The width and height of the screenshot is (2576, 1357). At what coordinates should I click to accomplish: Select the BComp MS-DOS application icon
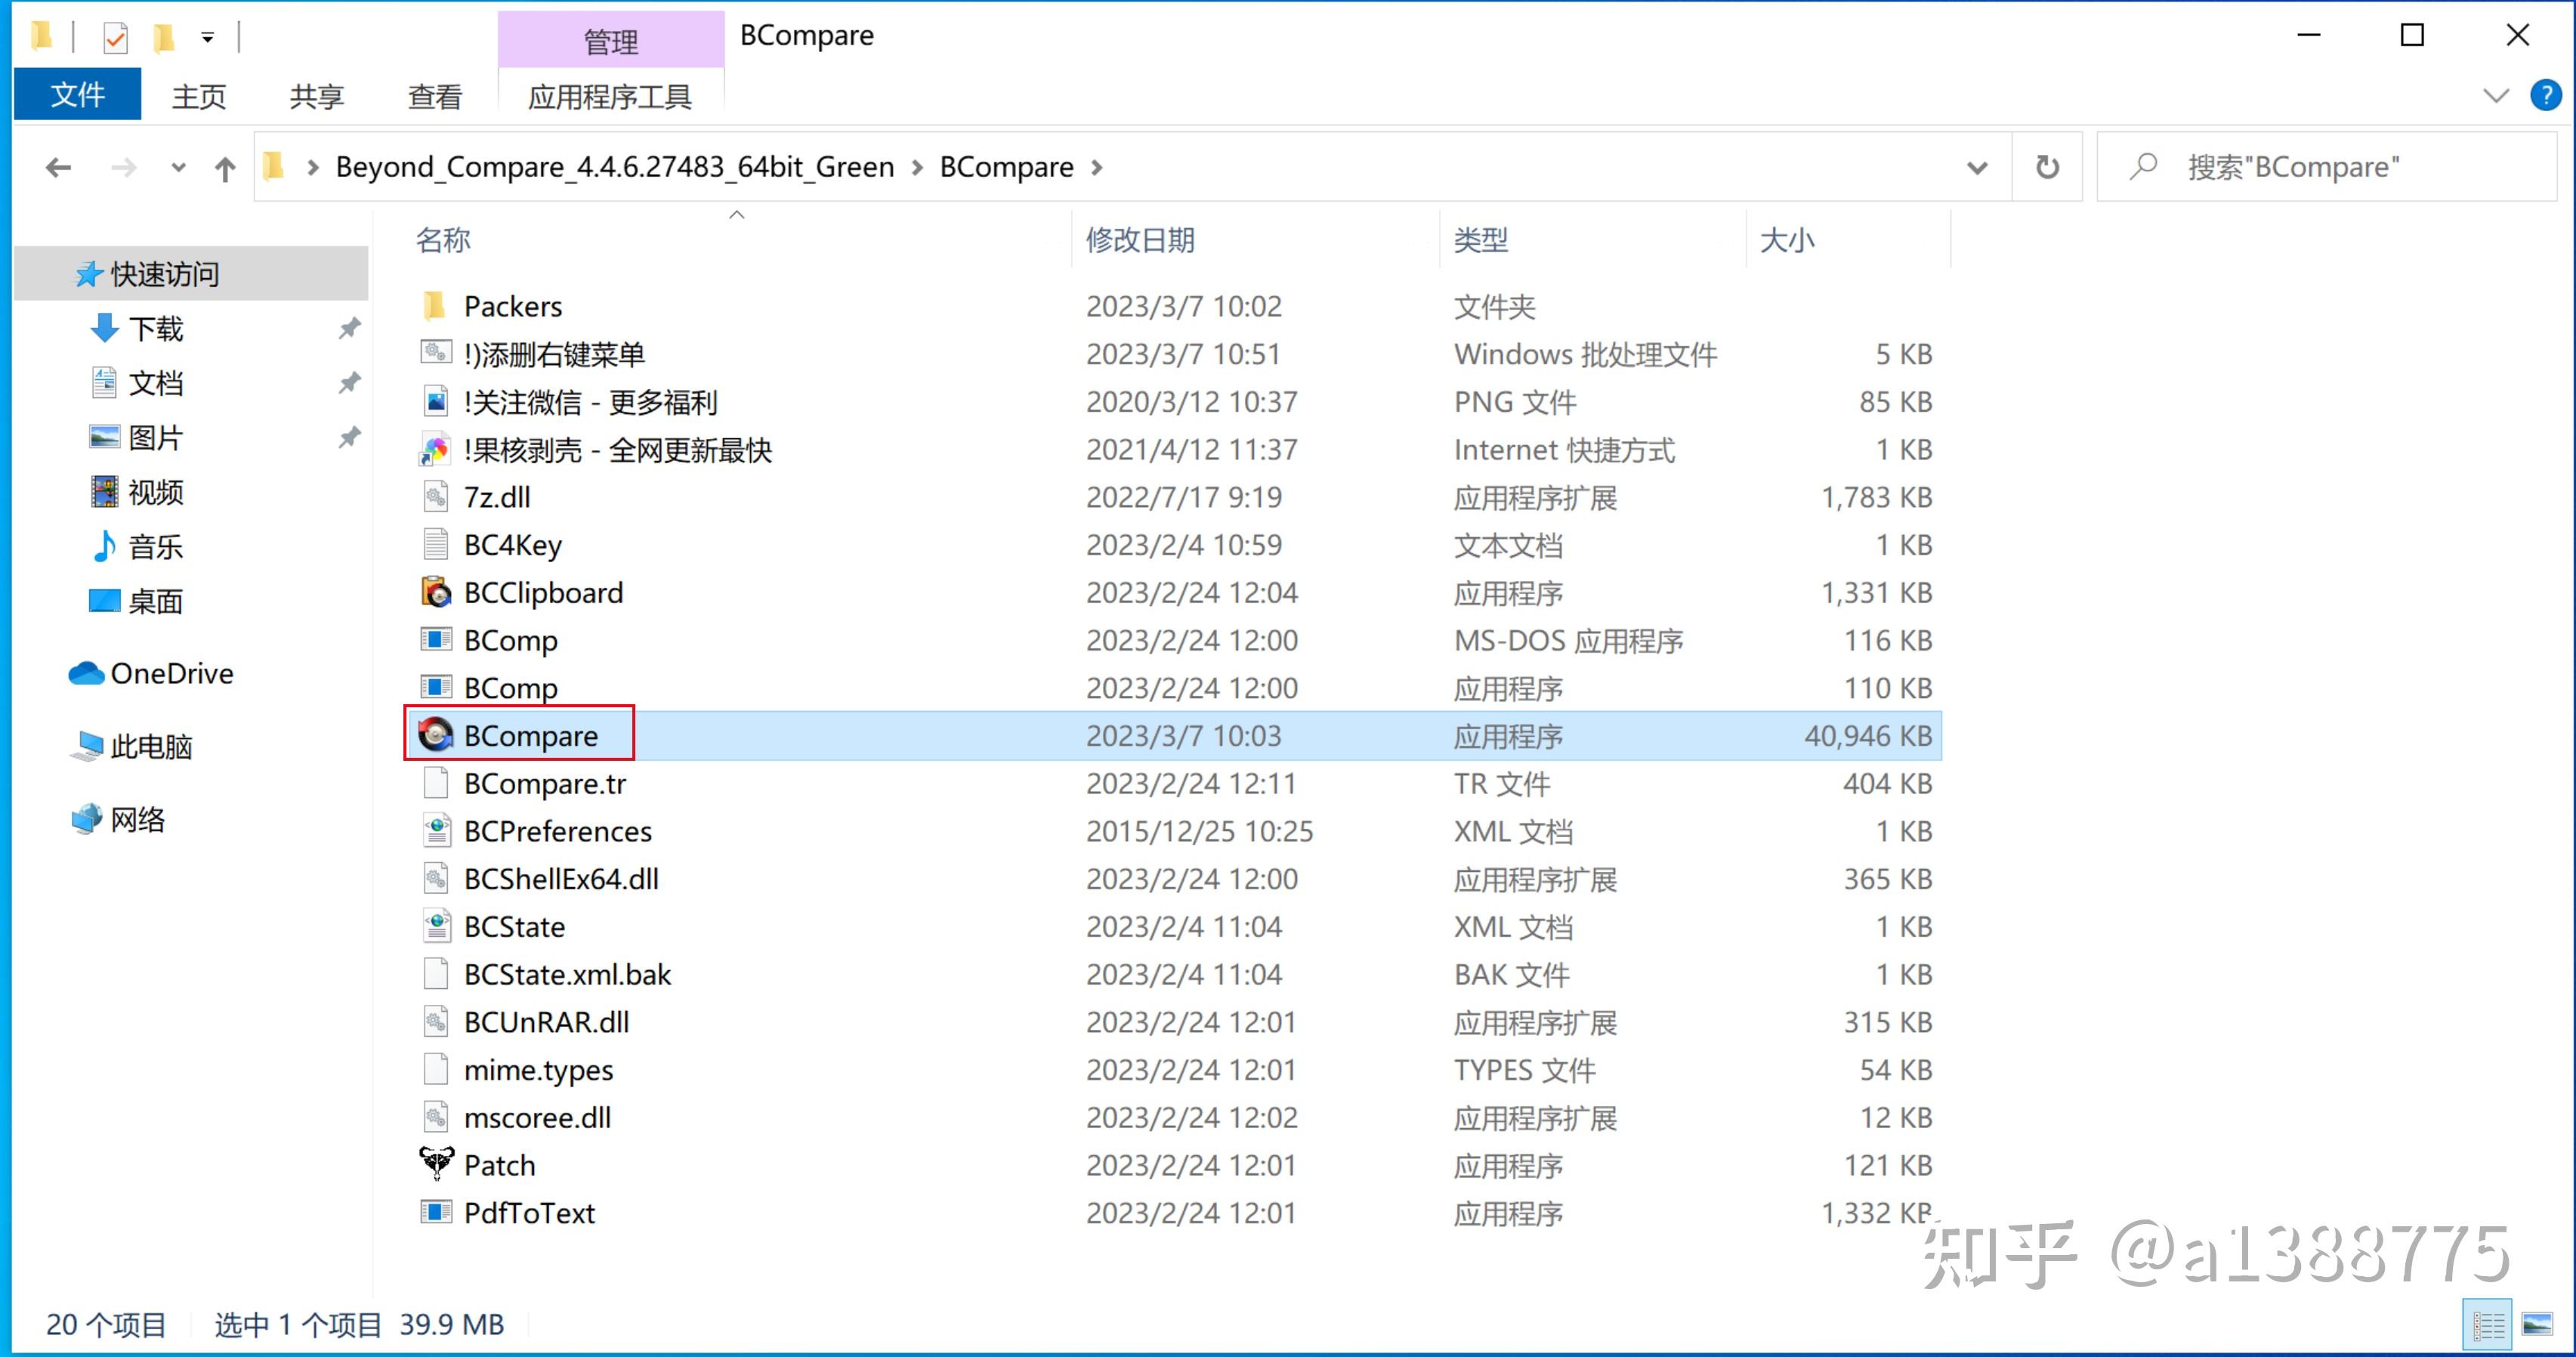click(435, 640)
